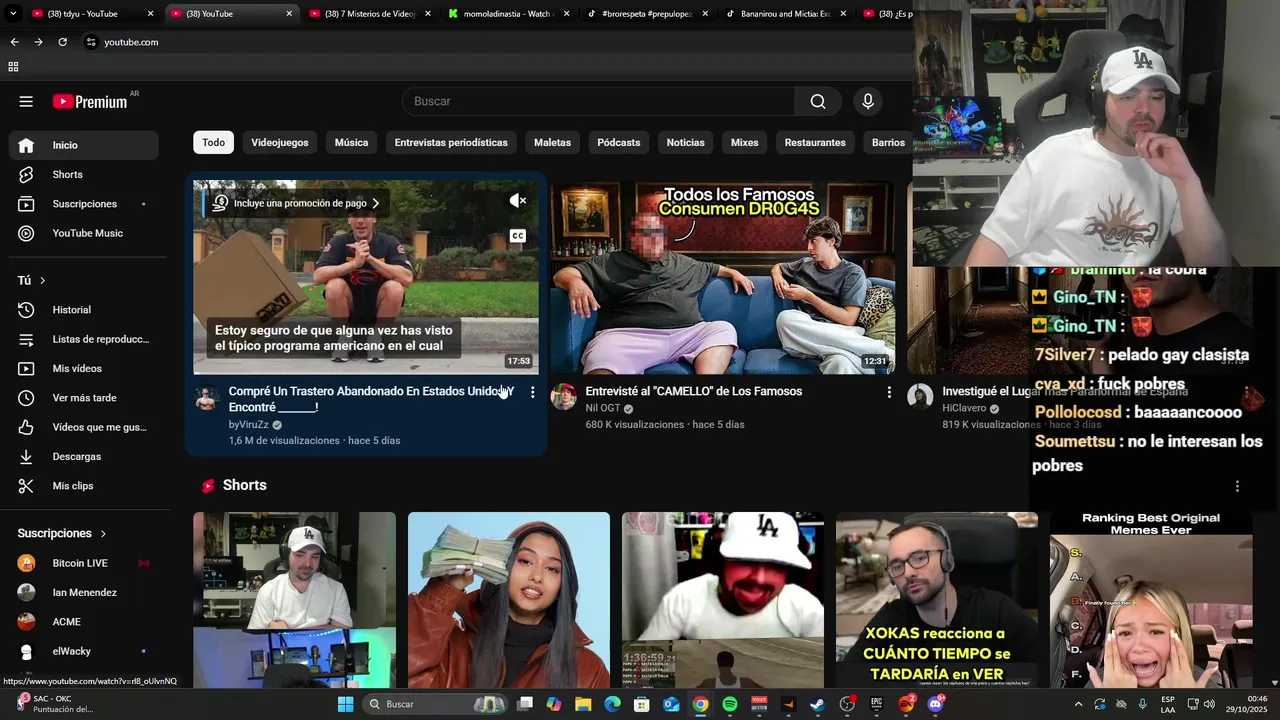The image size is (1280, 720).
Task: Expand the Suscripciones section header
Action: [62, 533]
